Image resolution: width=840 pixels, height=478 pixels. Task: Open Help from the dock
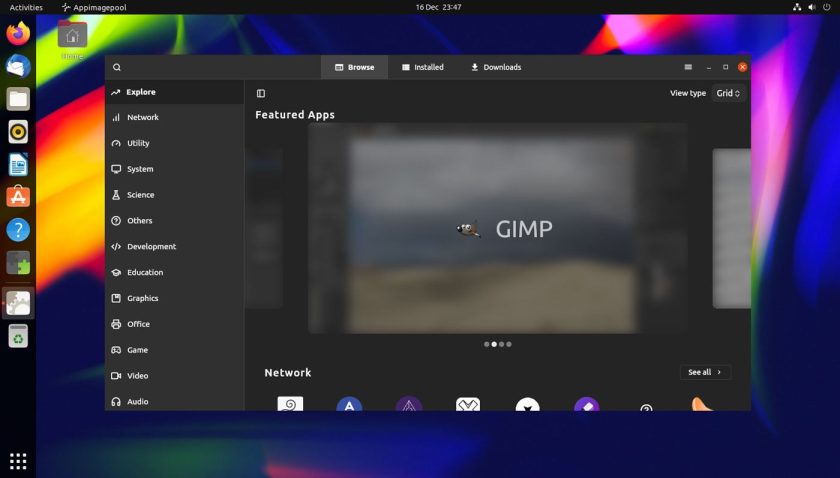[18, 230]
